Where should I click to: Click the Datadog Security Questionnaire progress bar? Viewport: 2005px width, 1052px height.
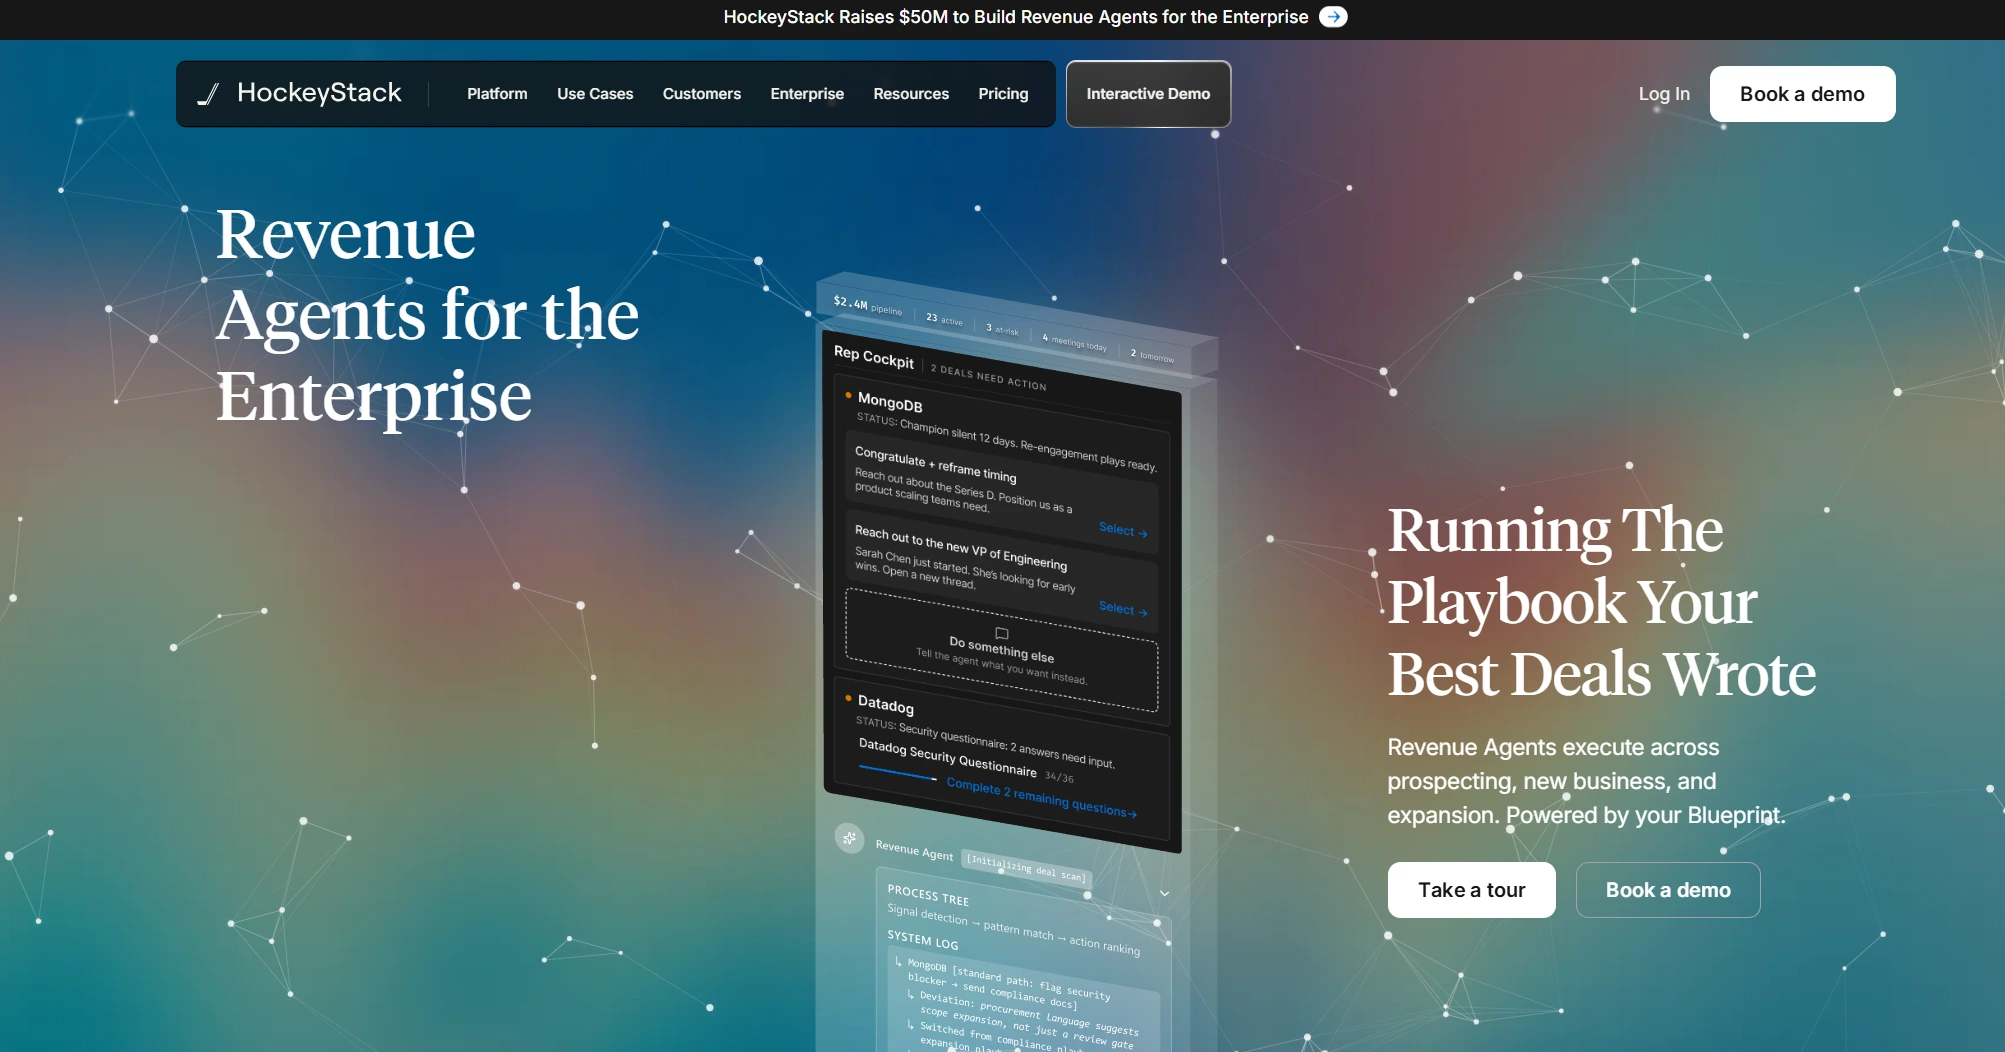click(x=897, y=773)
